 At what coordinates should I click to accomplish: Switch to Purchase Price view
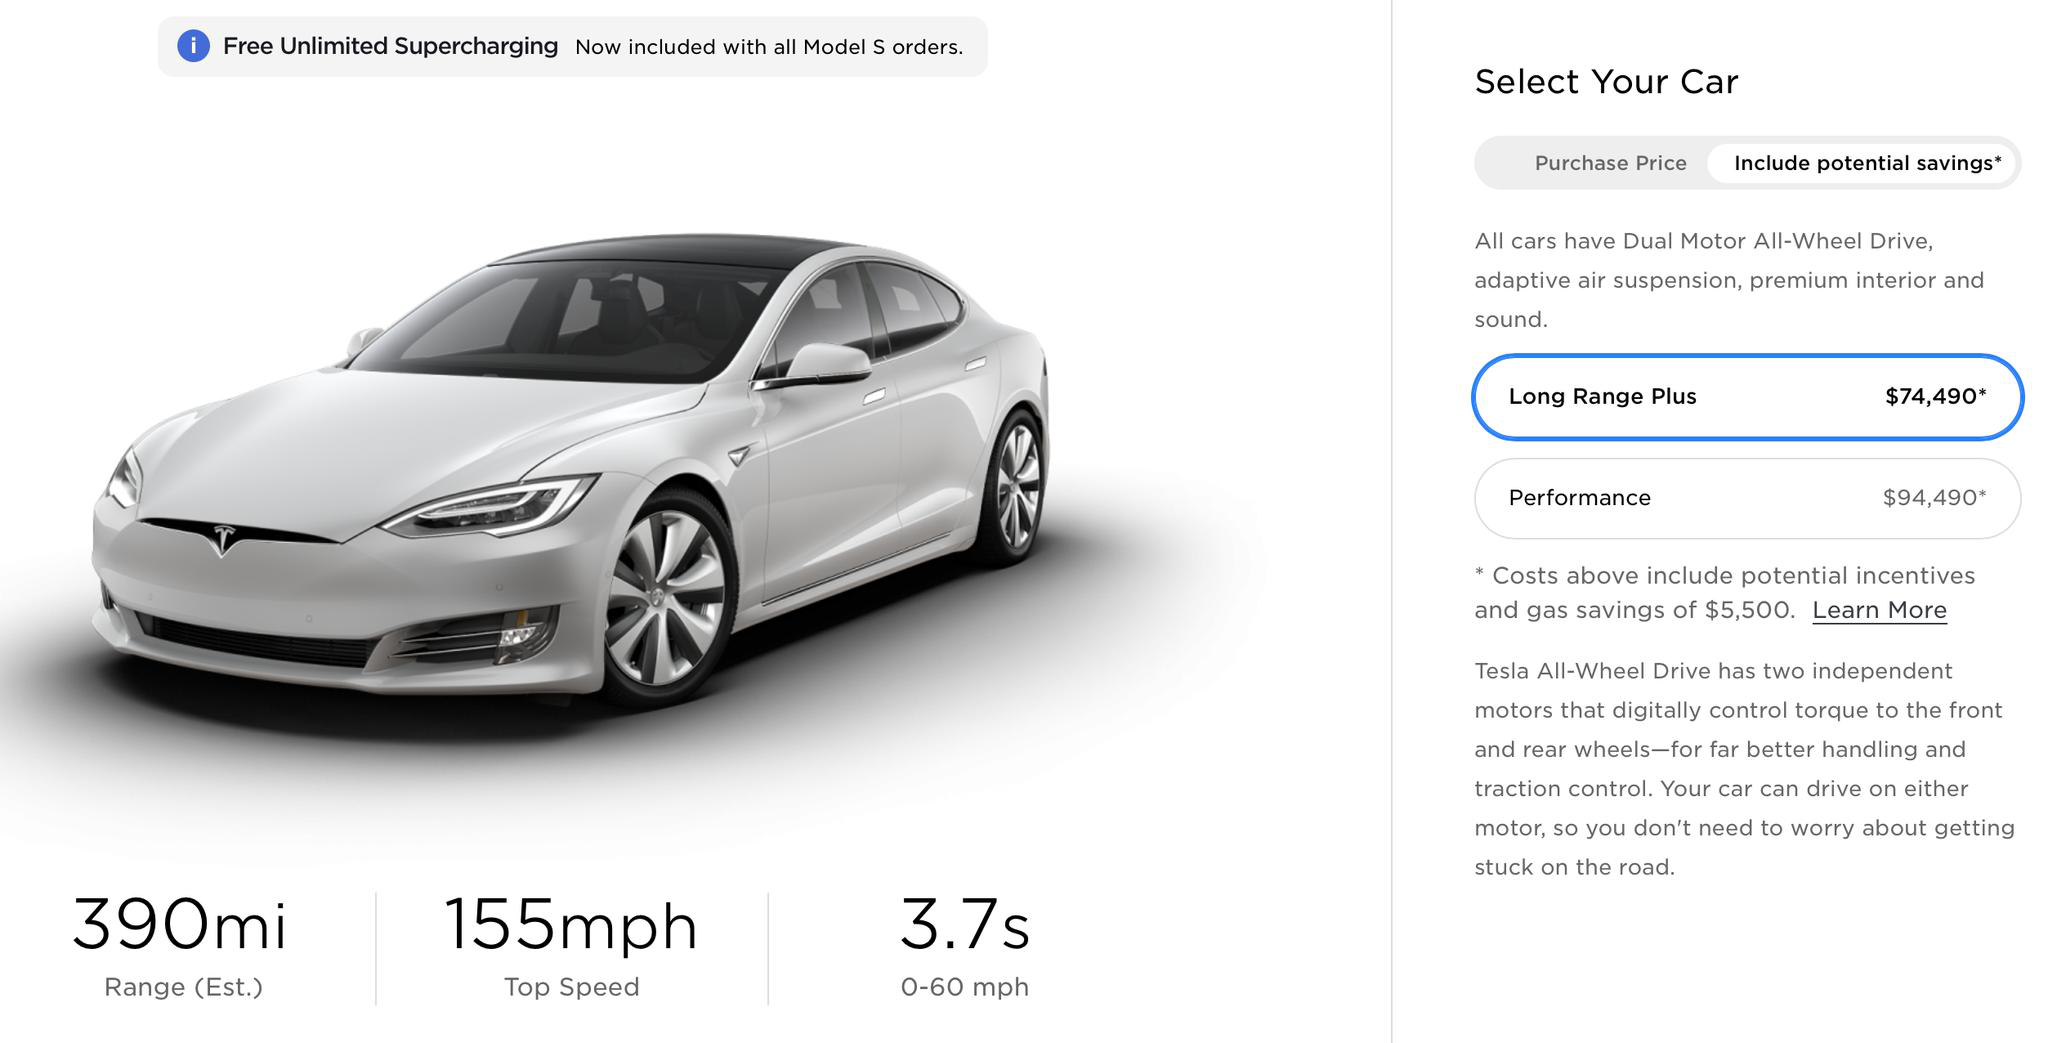click(1610, 163)
